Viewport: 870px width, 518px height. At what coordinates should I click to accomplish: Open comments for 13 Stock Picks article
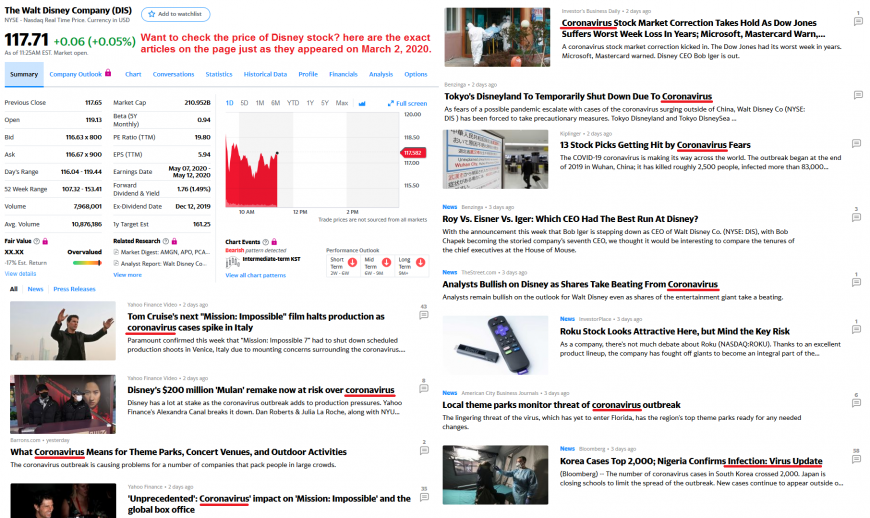pyautogui.click(x=857, y=143)
